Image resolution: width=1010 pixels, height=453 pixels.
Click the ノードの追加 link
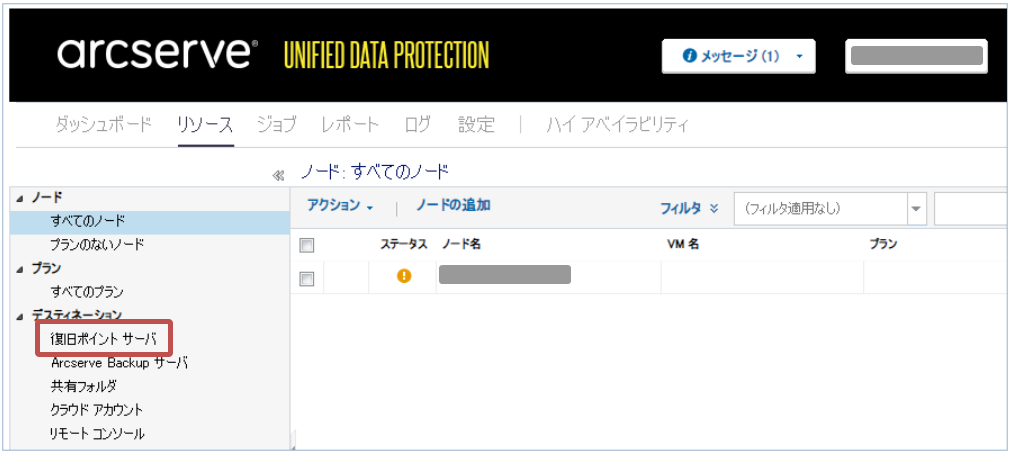coord(453,206)
